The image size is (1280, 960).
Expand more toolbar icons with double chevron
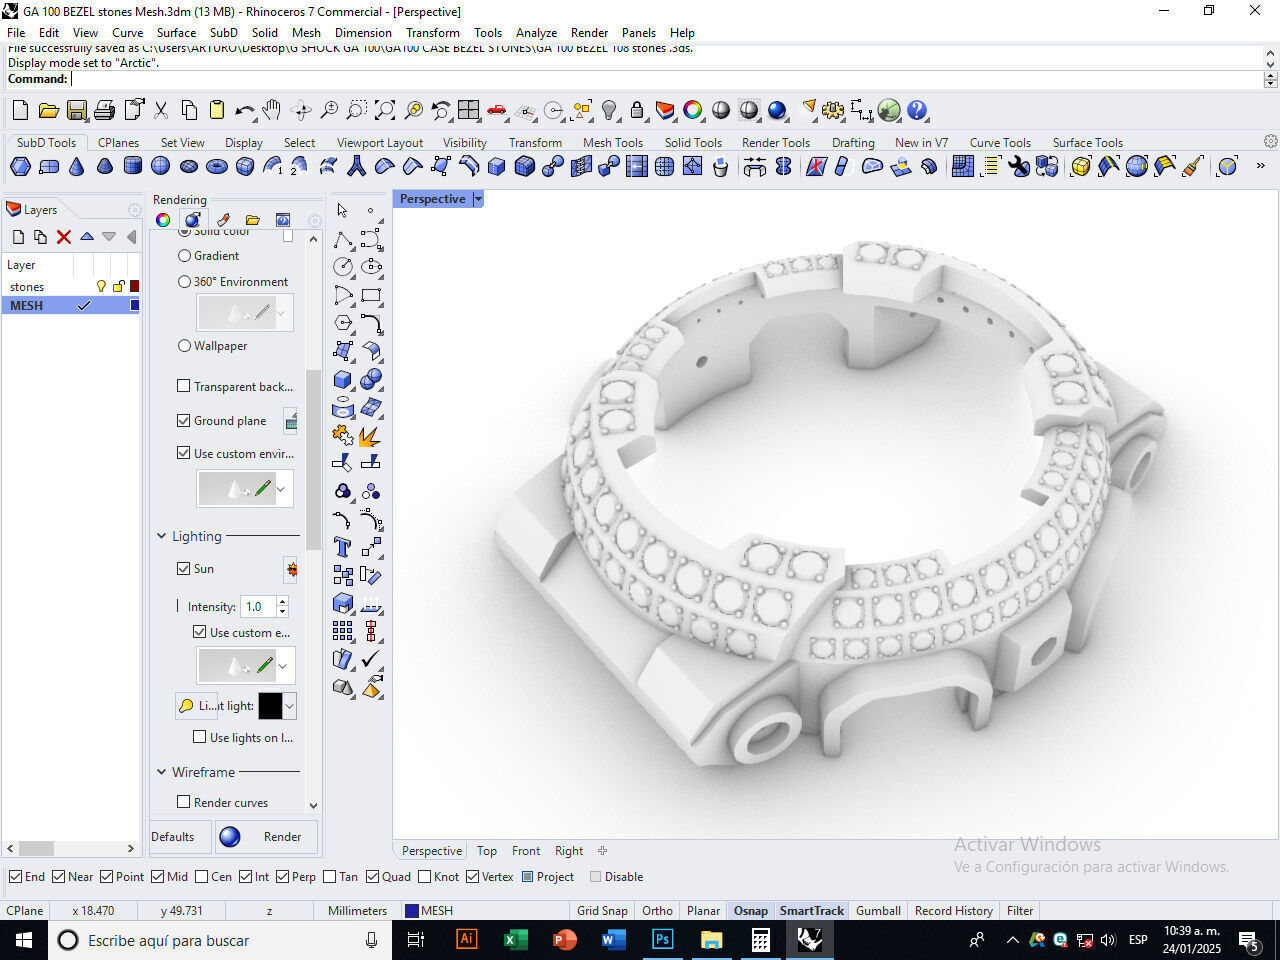pyautogui.click(x=1260, y=166)
